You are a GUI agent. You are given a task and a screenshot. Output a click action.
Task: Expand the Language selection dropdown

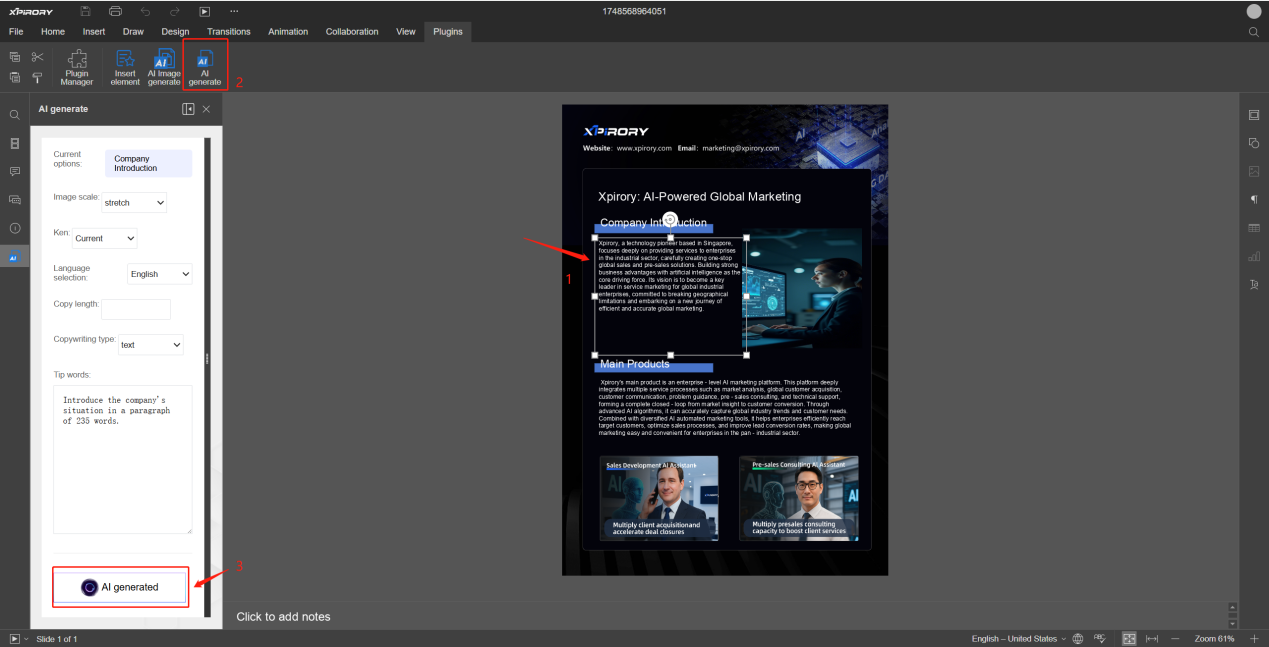coord(159,274)
